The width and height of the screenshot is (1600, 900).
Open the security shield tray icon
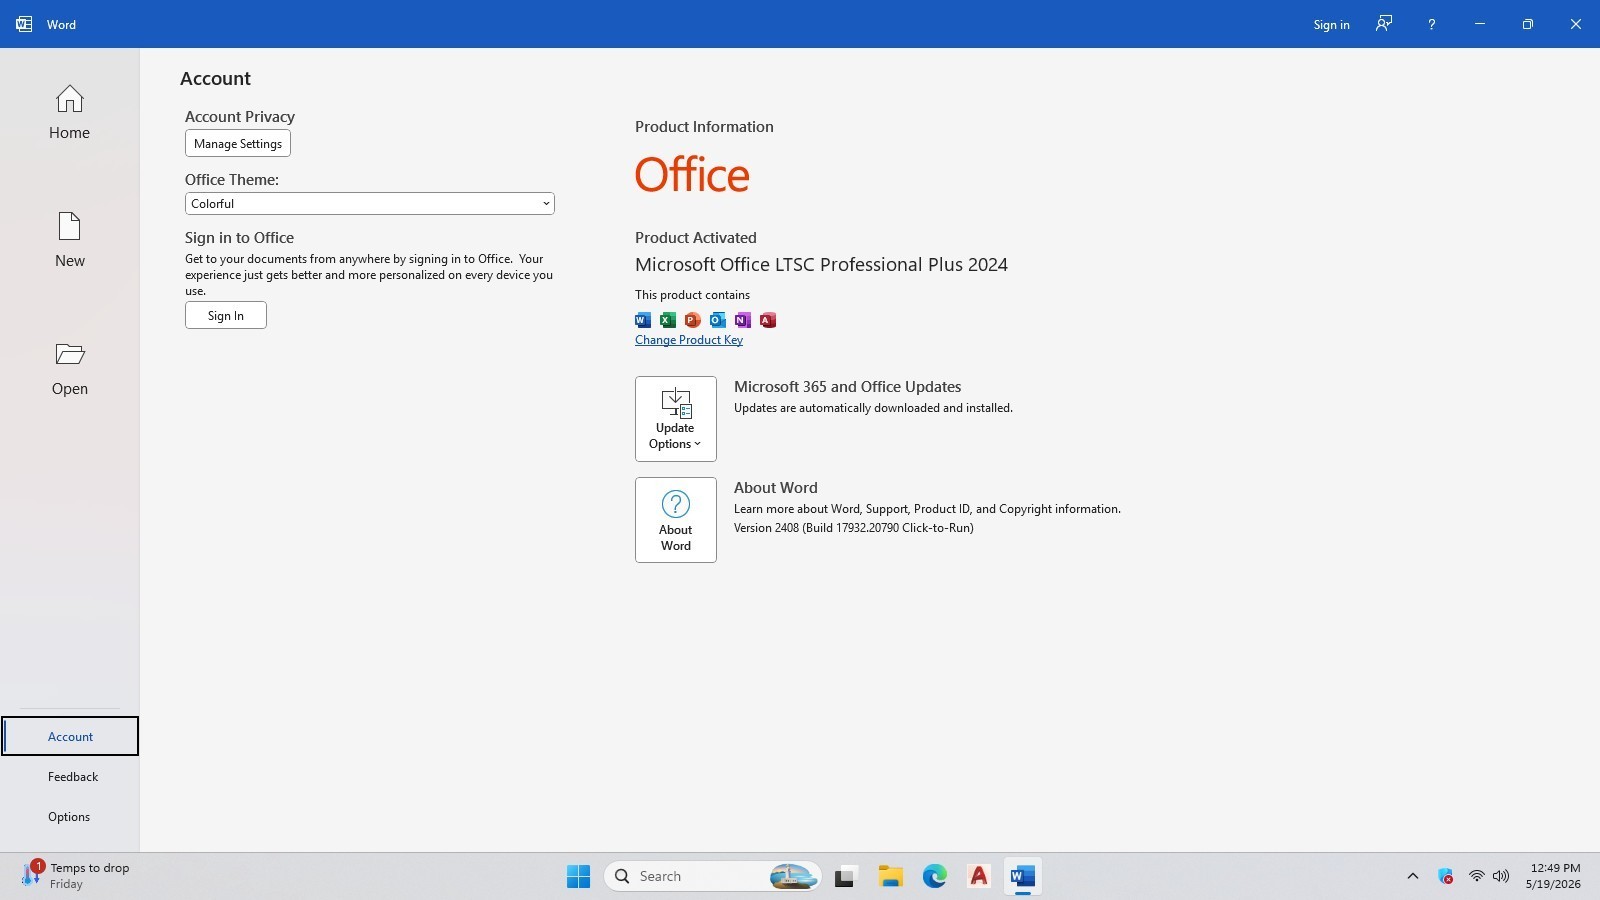(x=1446, y=877)
